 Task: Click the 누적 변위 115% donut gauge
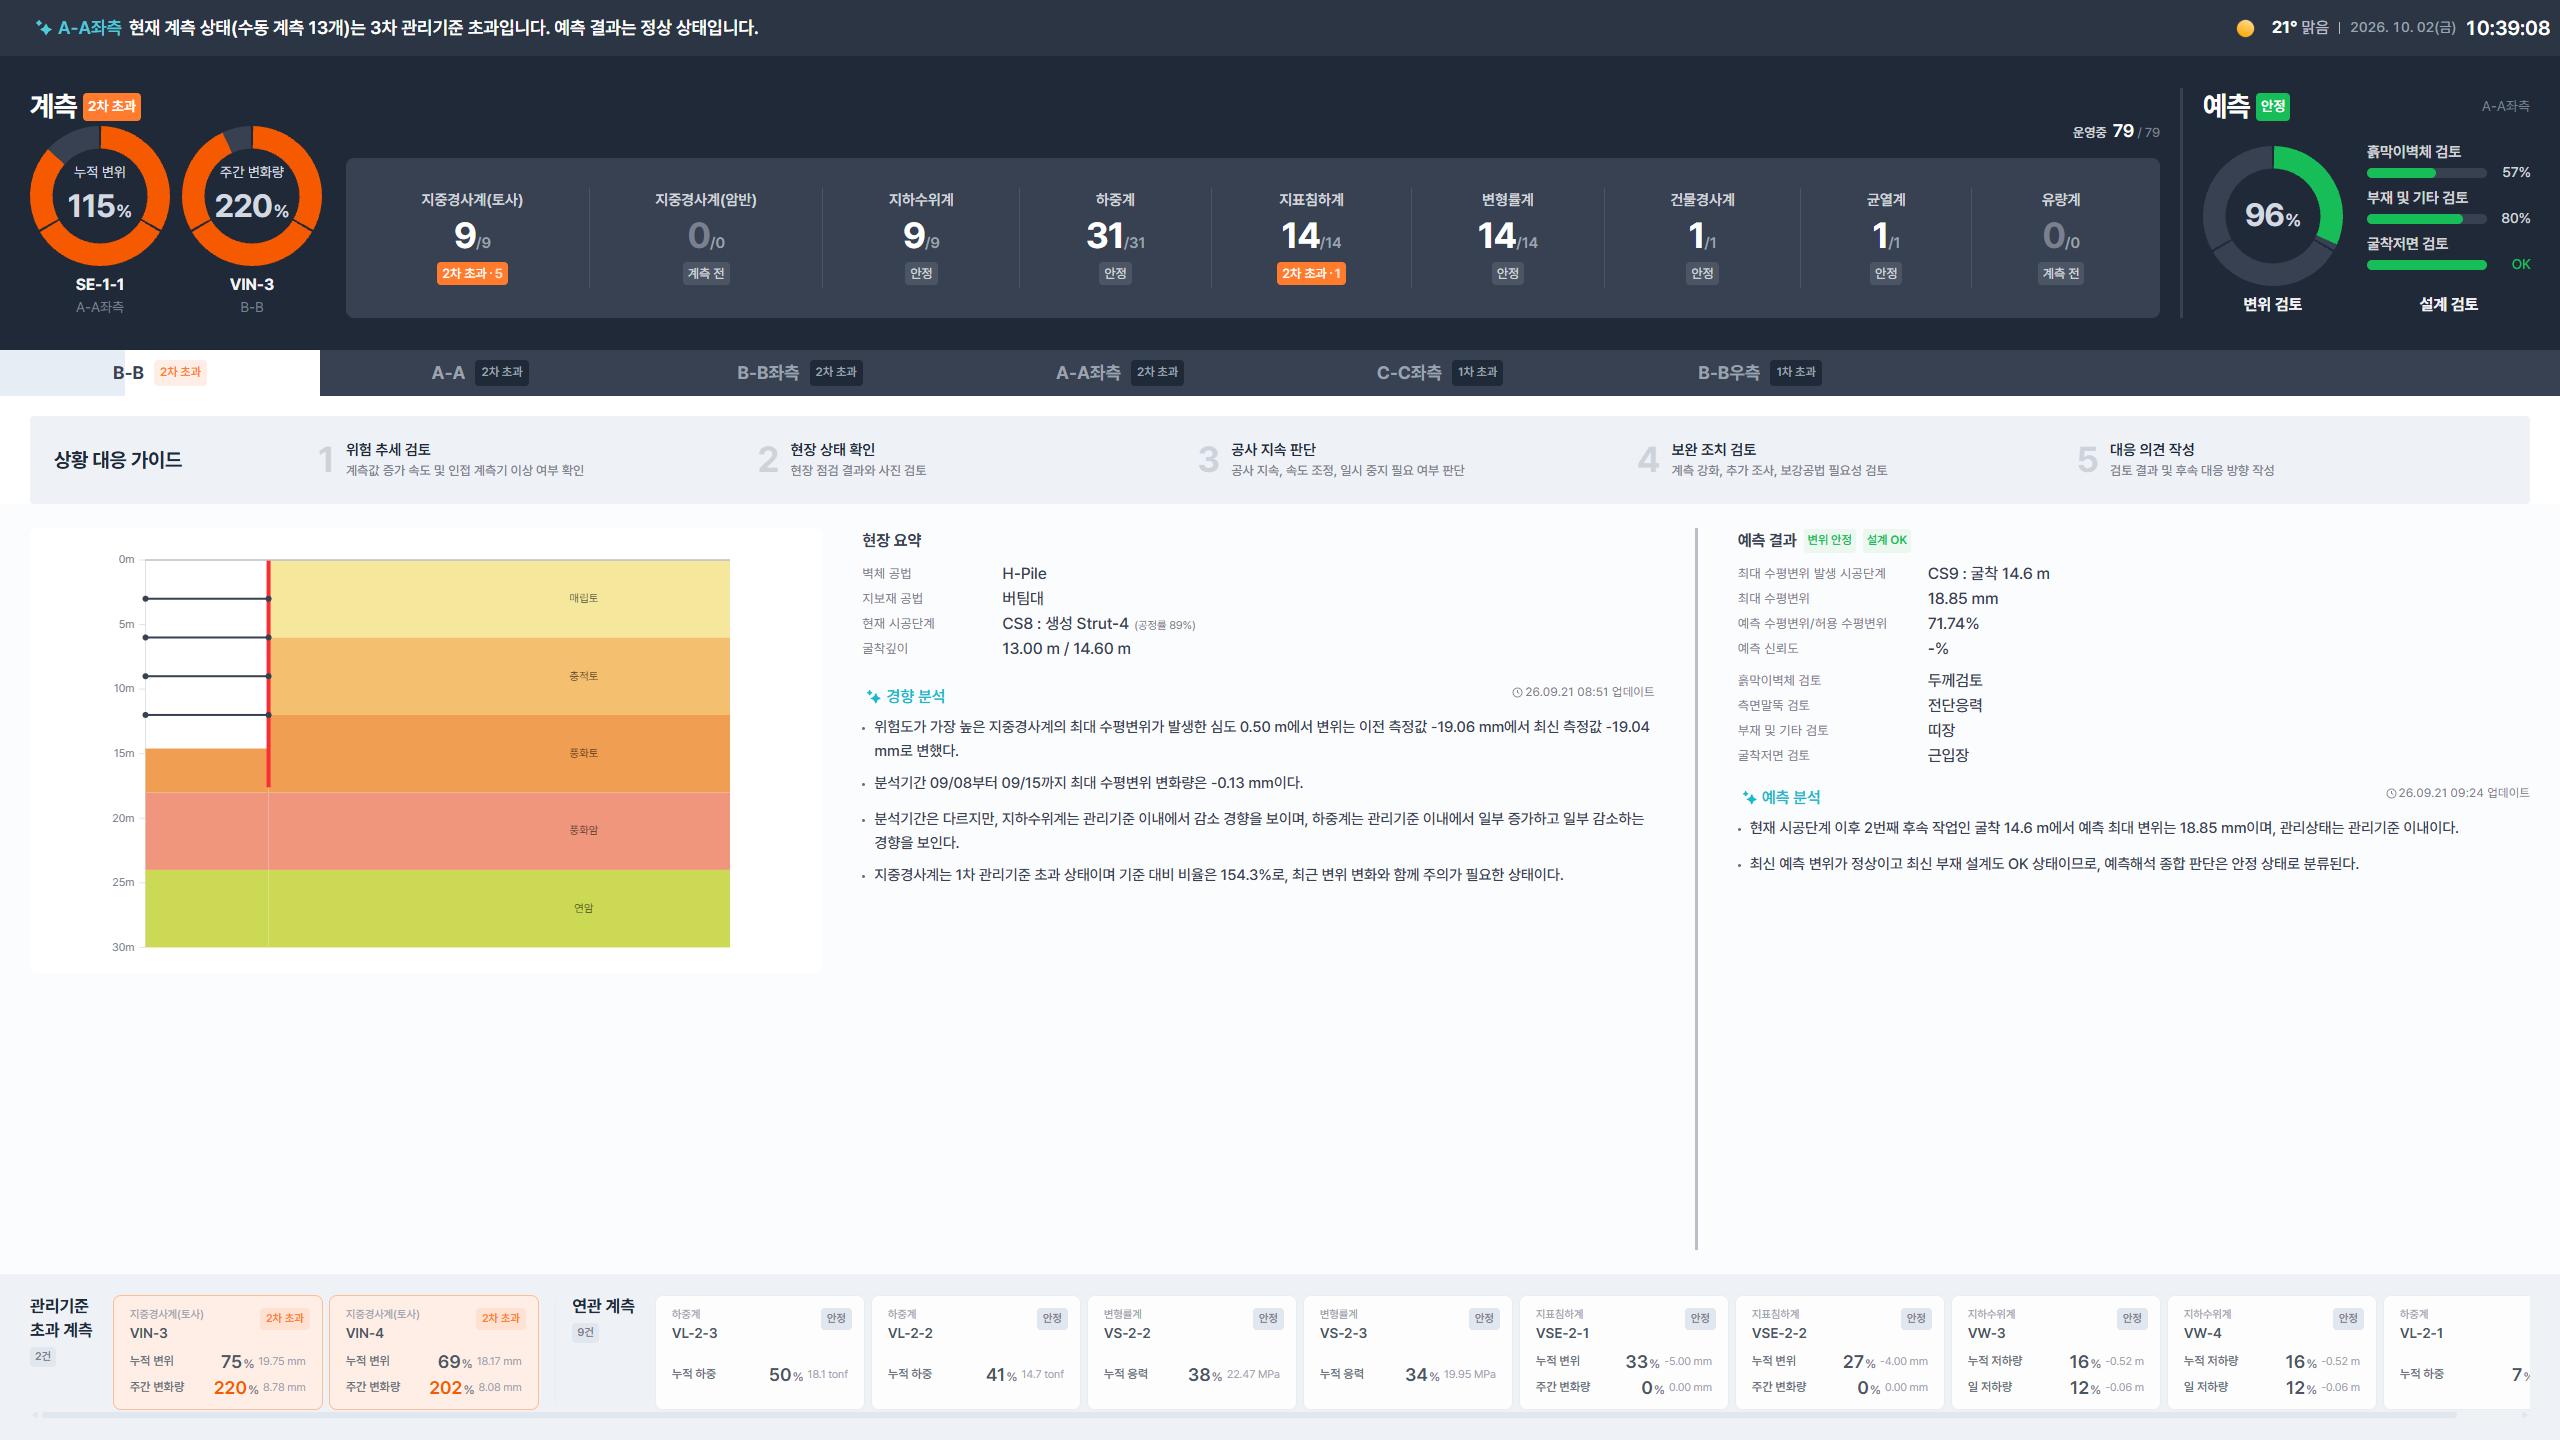click(100, 196)
